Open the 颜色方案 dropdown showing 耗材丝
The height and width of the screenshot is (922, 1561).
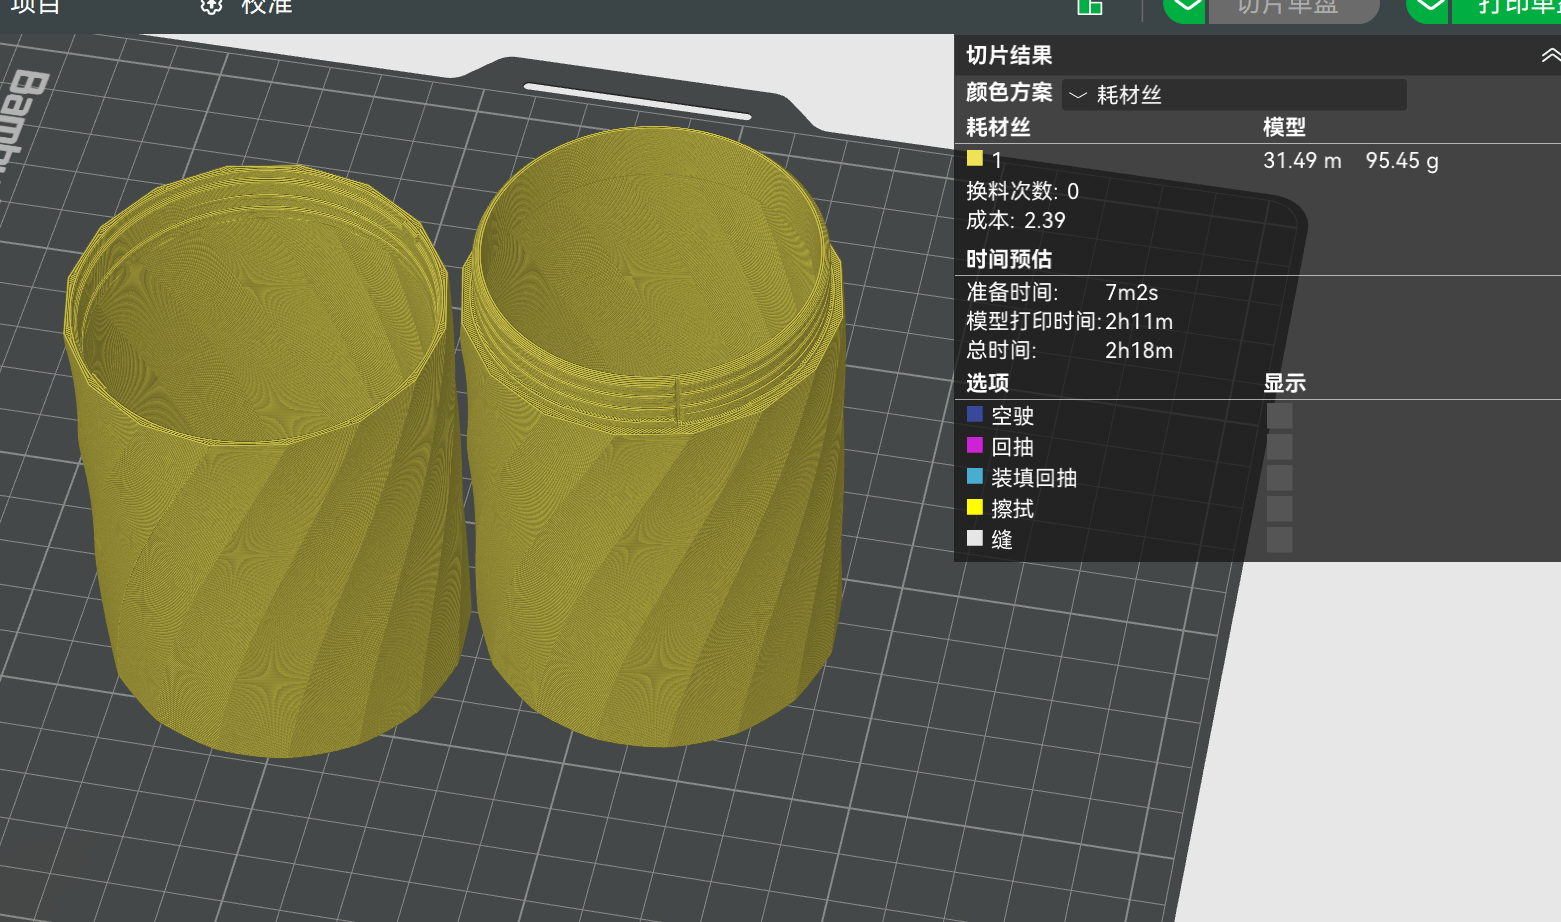pyautogui.click(x=1234, y=94)
